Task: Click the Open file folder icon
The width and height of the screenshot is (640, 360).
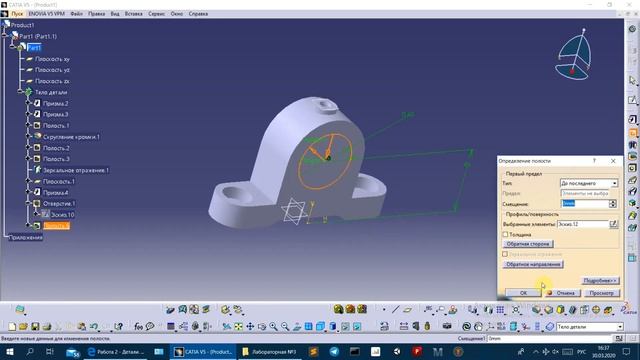Action: tap(24, 326)
